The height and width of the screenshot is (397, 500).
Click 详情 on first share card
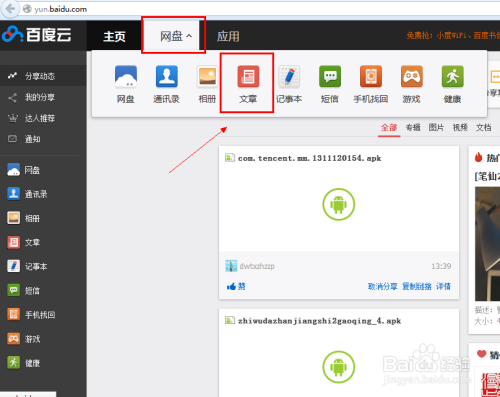(443, 286)
